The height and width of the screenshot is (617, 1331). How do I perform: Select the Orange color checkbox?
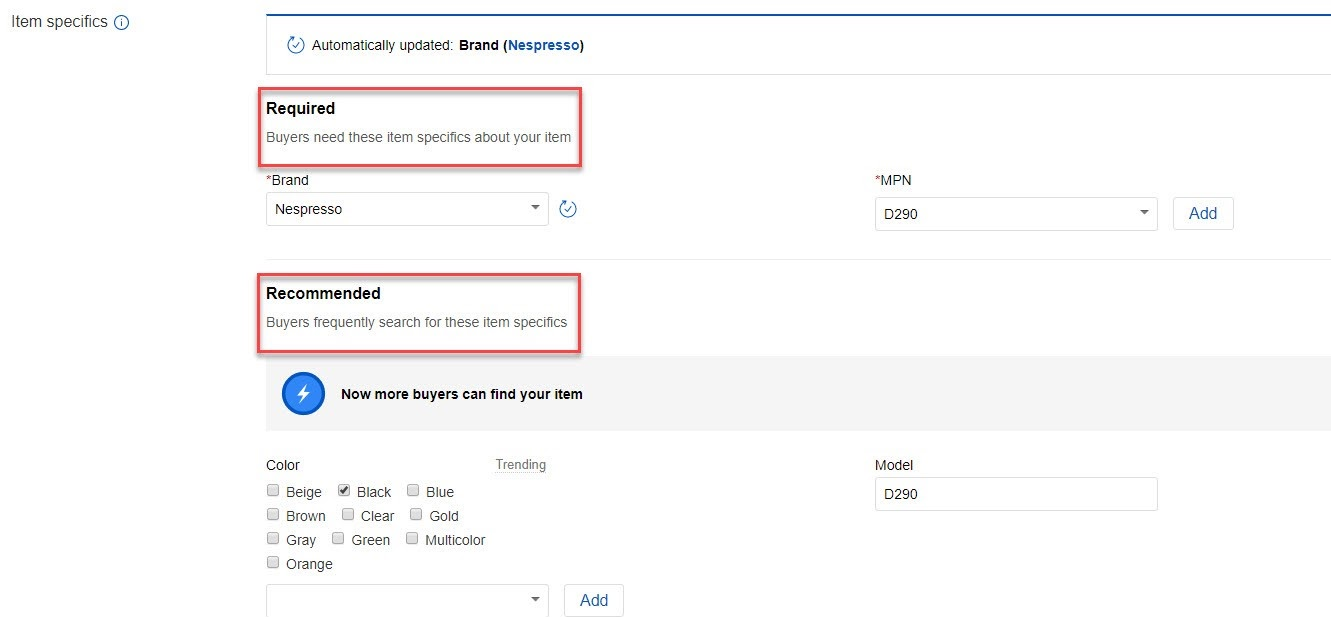click(273, 563)
